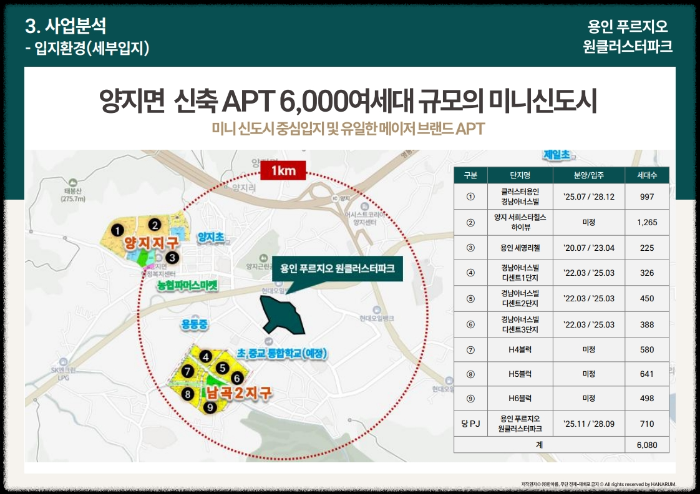Select the 초,중교 통합학교(예정) label
This screenshot has height=494, width=700.
281,353
